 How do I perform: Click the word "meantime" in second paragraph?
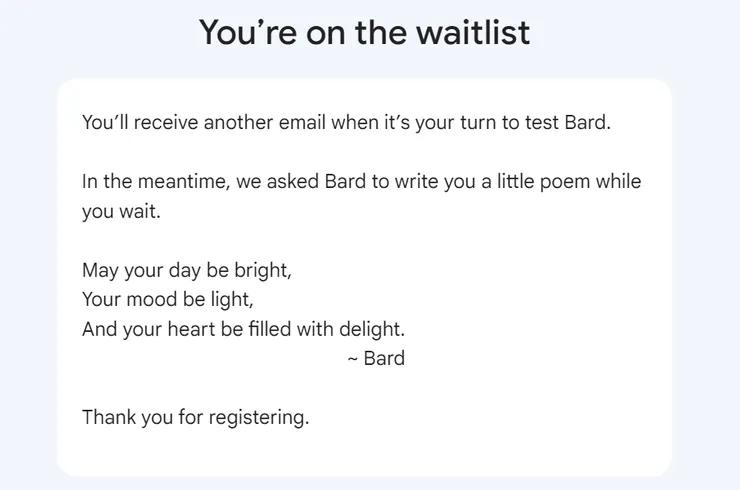pyautogui.click(x=182, y=182)
